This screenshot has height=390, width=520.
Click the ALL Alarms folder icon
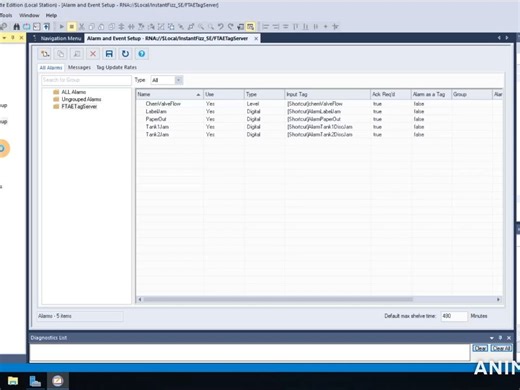(x=56, y=92)
